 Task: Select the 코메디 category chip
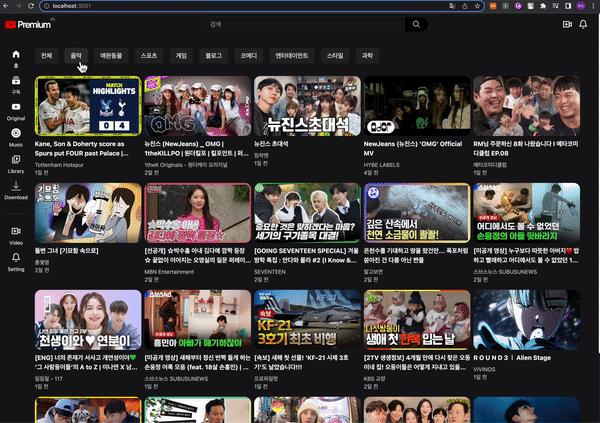click(x=249, y=56)
